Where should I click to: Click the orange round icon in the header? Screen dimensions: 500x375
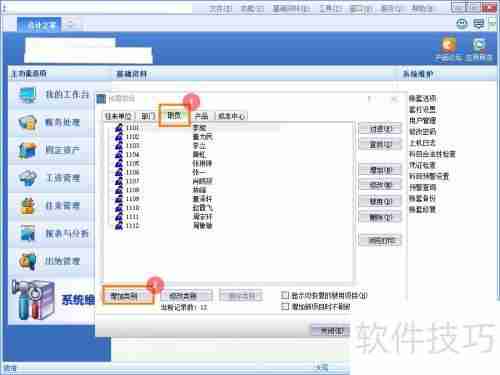(449, 44)
